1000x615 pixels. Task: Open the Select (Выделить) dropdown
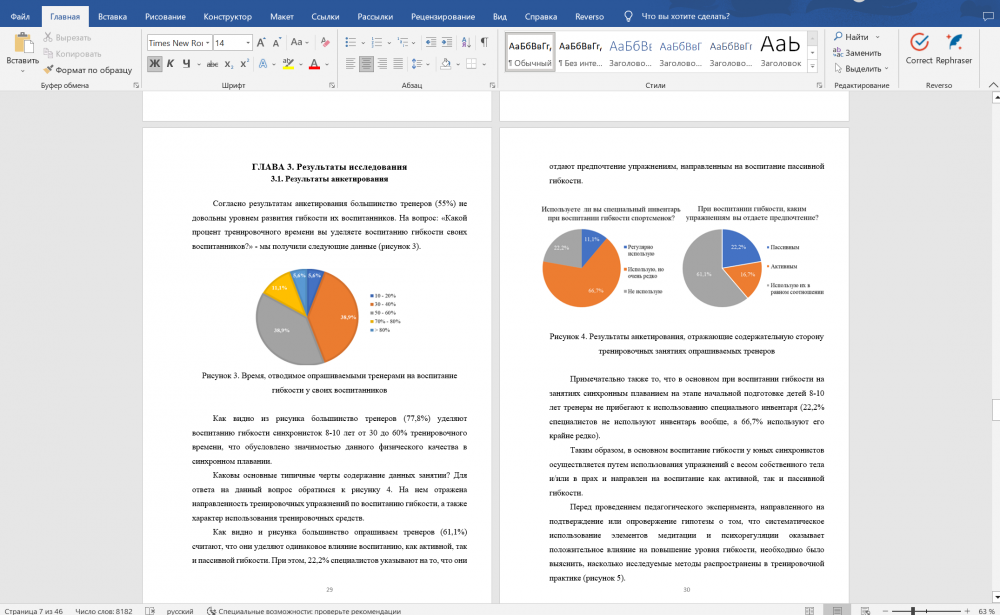pyautogui.click(x=861, y=68)
